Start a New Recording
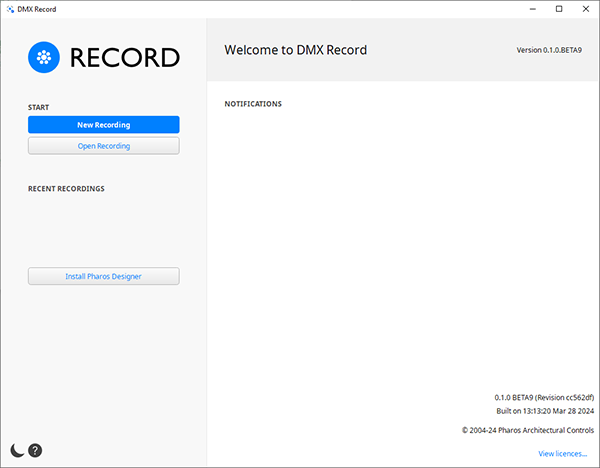 [104, 125]
